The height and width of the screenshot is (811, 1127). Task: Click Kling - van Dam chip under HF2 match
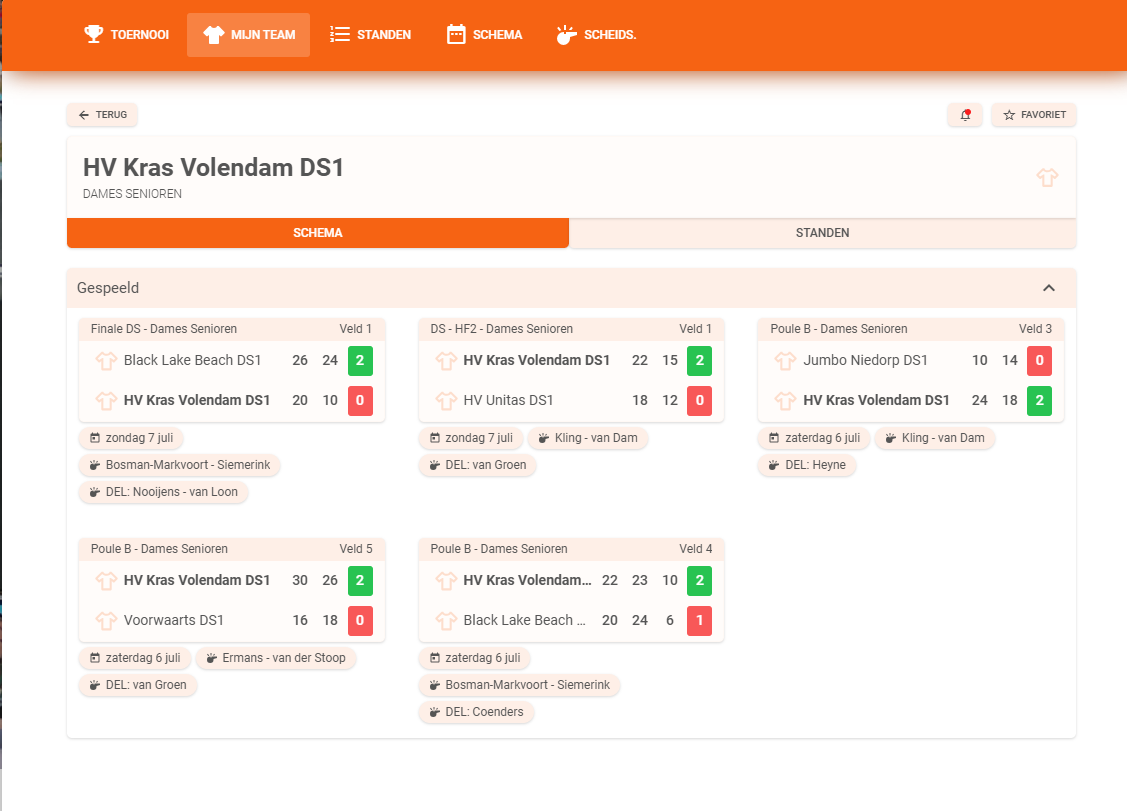[588, 438]
